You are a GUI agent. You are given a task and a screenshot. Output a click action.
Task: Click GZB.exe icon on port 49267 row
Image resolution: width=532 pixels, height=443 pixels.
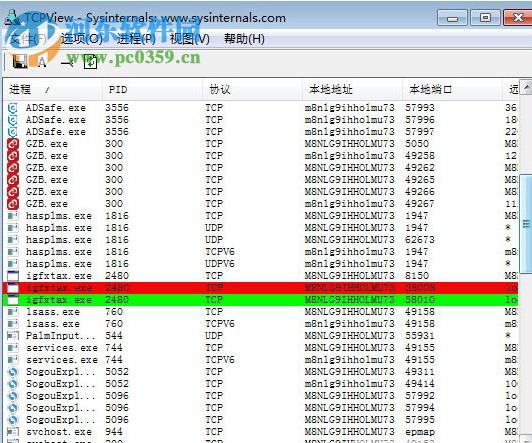[13, 204]
